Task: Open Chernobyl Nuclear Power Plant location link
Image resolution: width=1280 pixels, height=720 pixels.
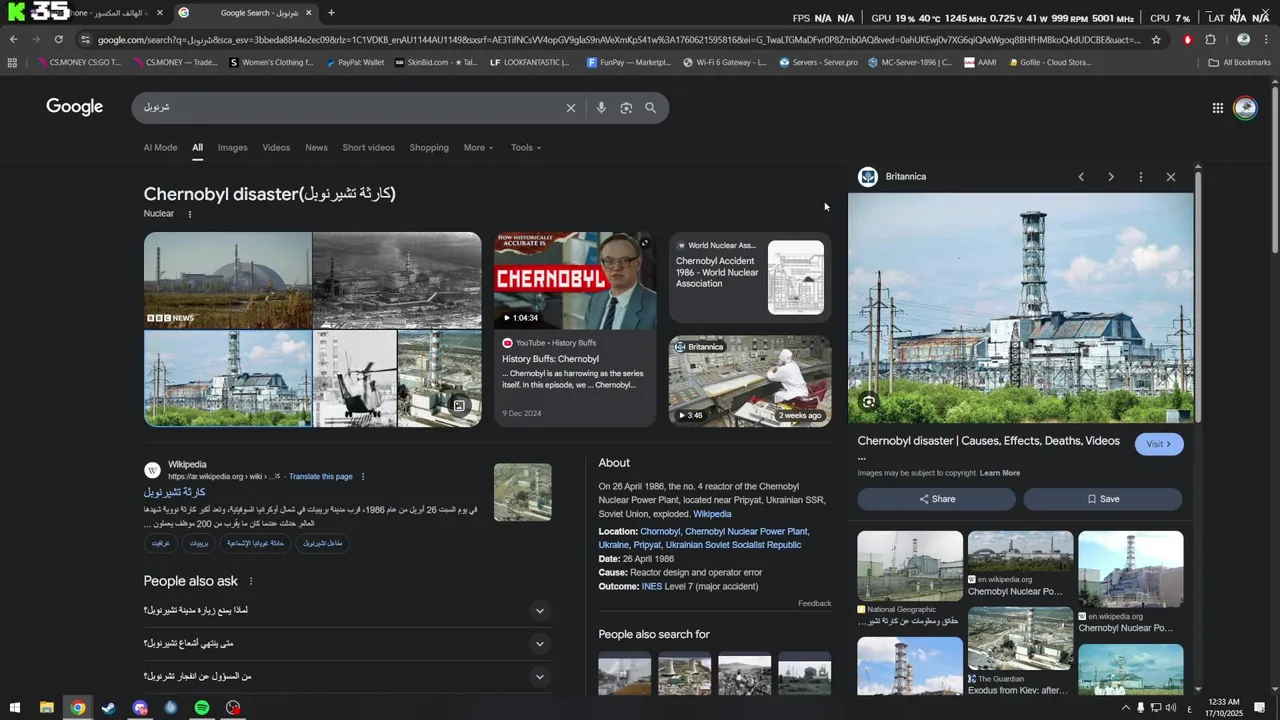Action: point(746,532)
